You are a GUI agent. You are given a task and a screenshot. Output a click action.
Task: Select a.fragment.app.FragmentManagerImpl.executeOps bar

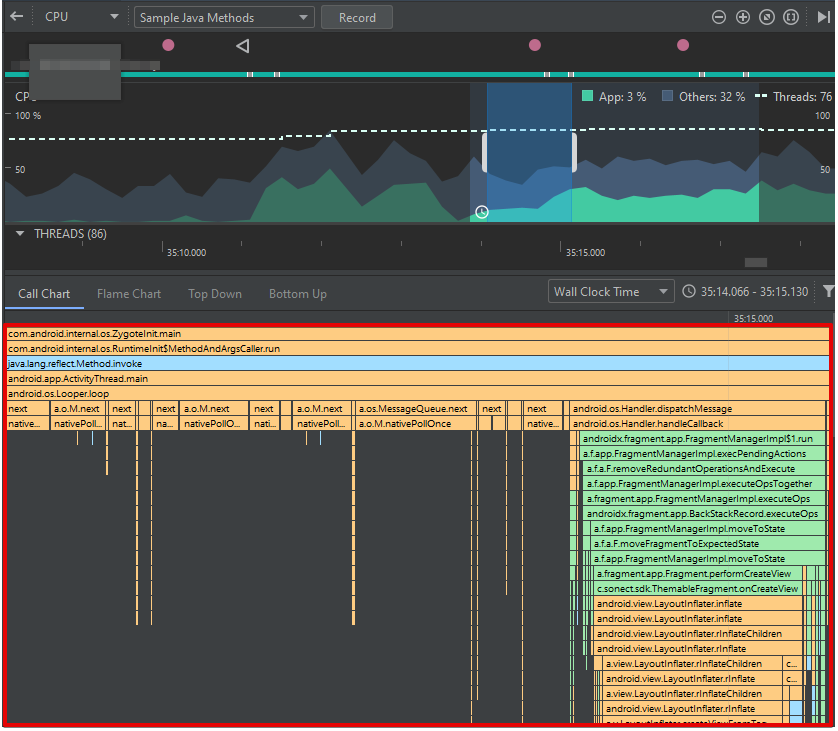coord(704,499)
